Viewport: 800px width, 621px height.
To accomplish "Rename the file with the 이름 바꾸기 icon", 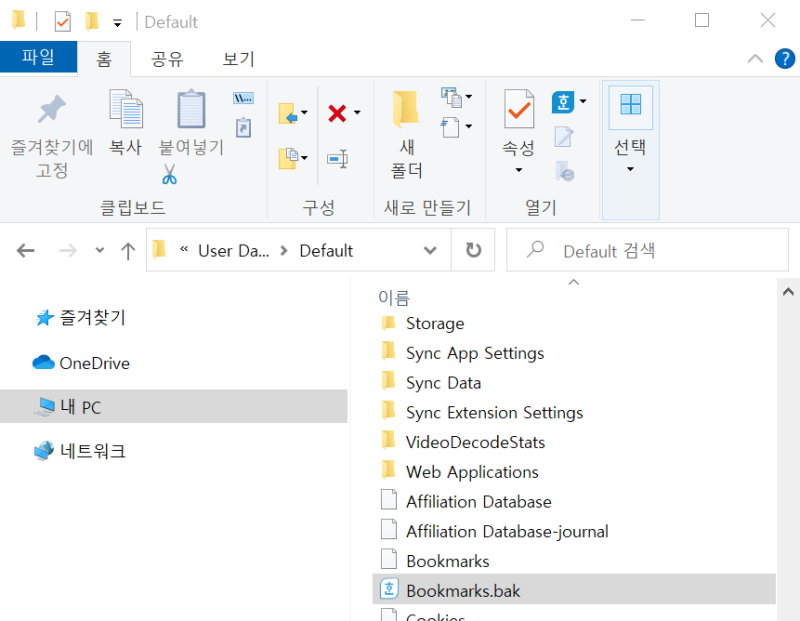I will (338, 157).
